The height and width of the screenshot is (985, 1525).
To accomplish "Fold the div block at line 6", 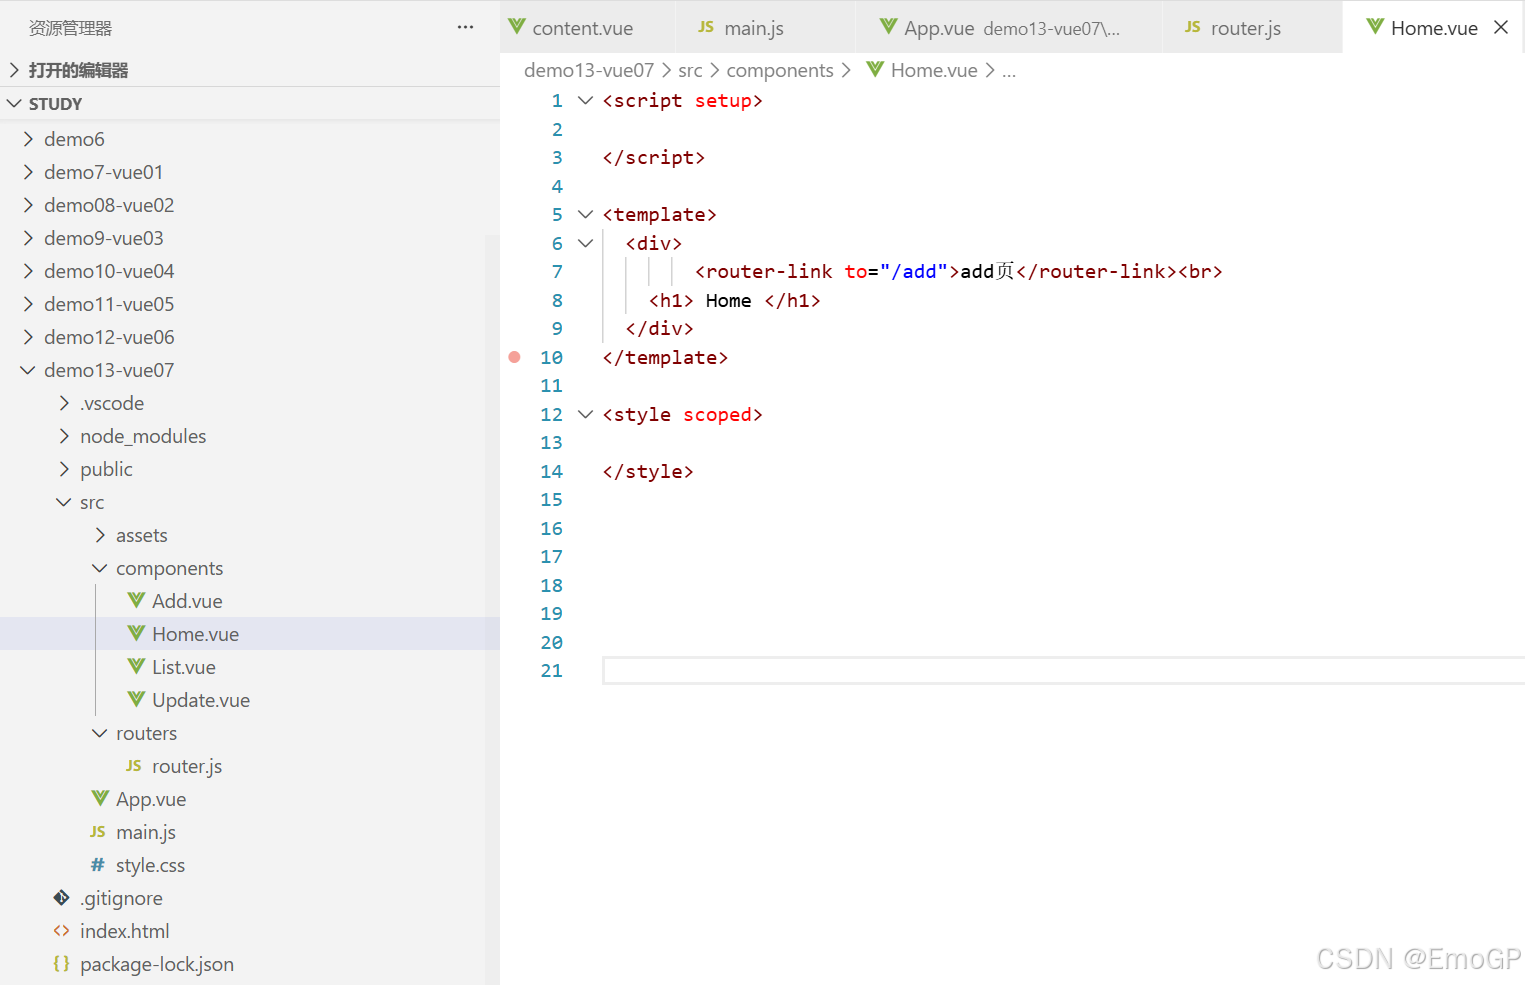I will click(586, 243).
